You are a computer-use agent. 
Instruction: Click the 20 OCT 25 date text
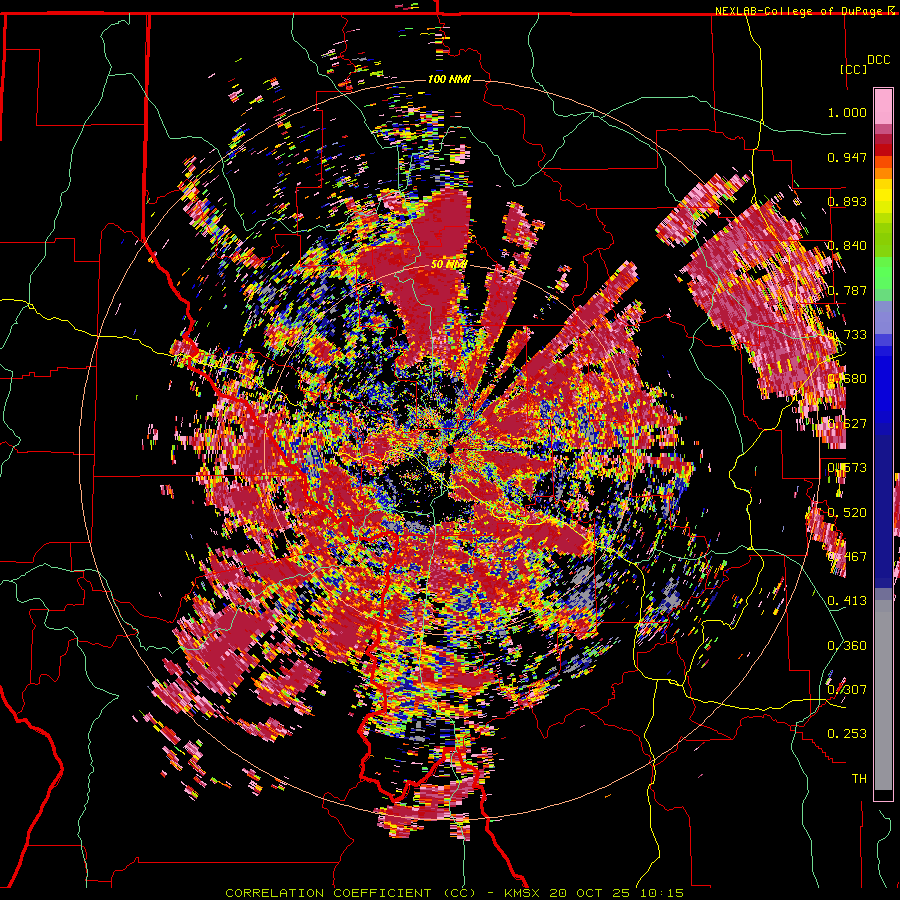[x=589, y=893]
